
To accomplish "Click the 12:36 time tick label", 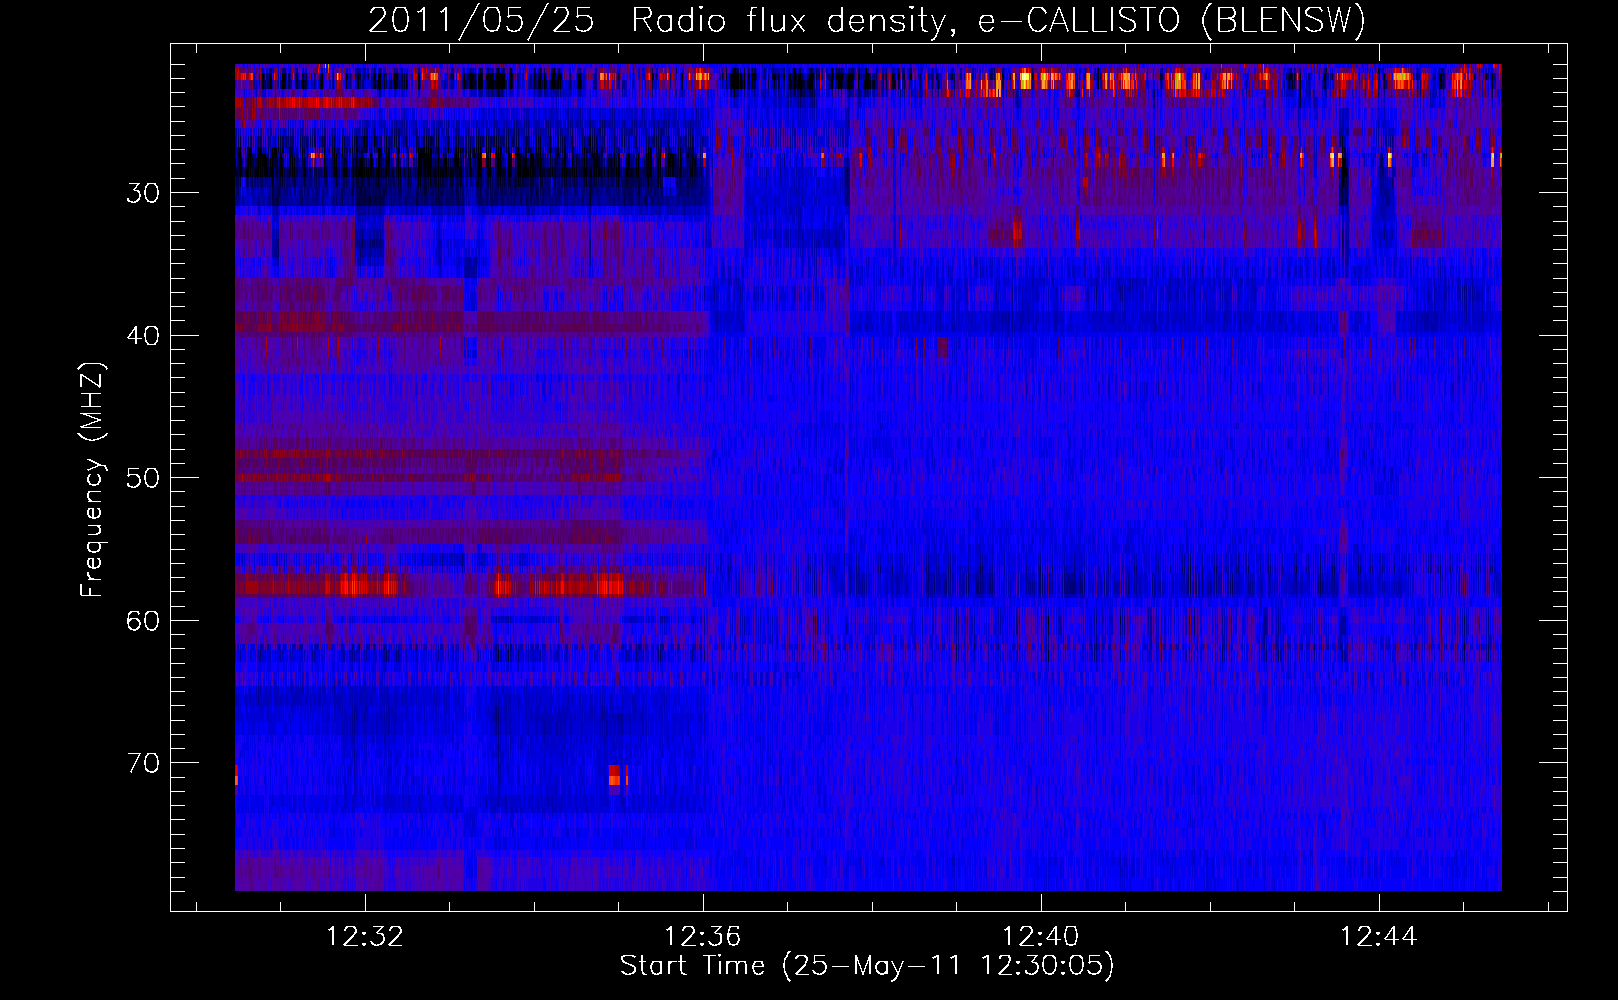I will tap(703, 937).
